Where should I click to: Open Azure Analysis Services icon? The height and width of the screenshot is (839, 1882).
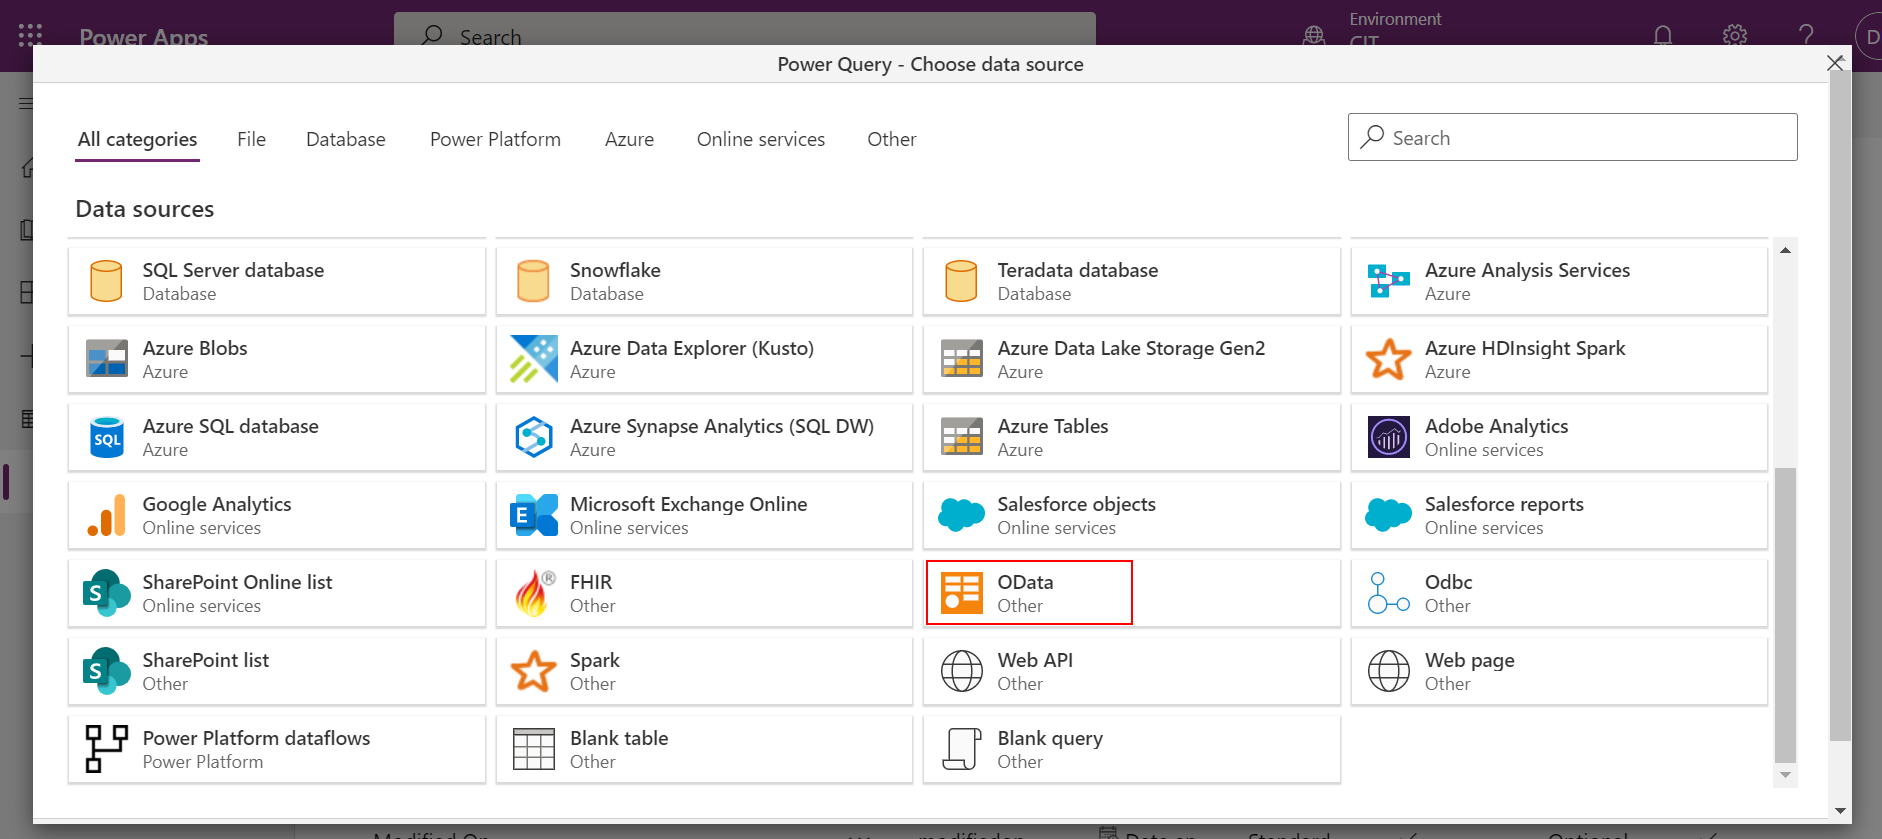[x=1388, y=281]
